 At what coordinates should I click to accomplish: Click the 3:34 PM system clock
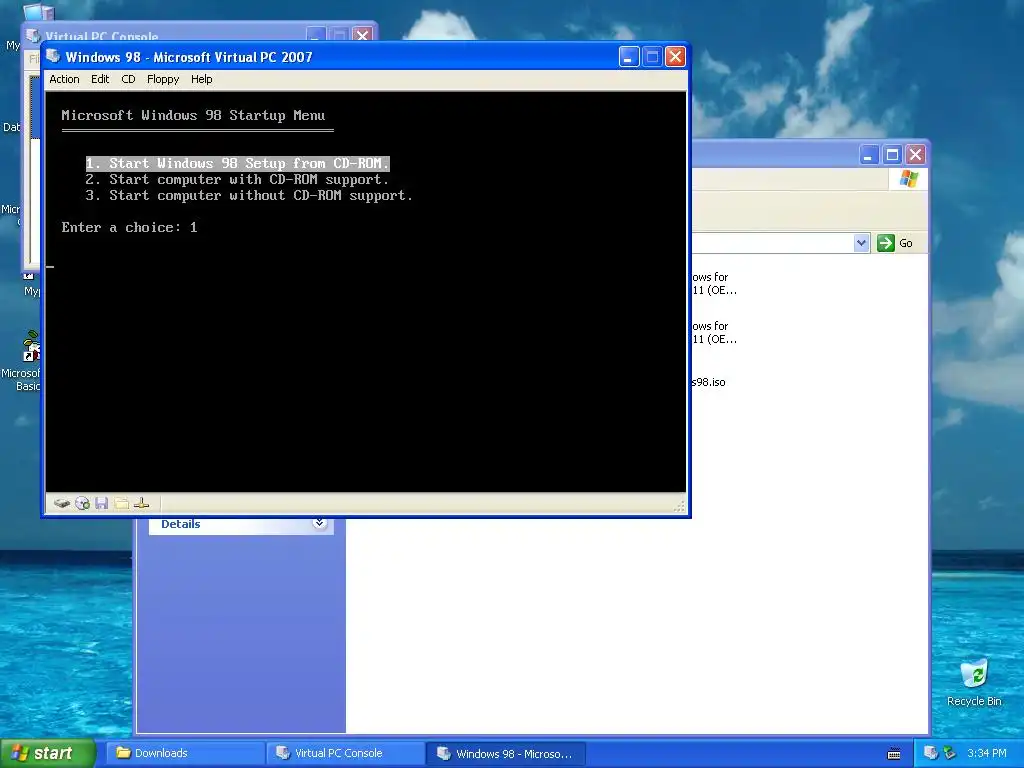(x=986, y=753)
